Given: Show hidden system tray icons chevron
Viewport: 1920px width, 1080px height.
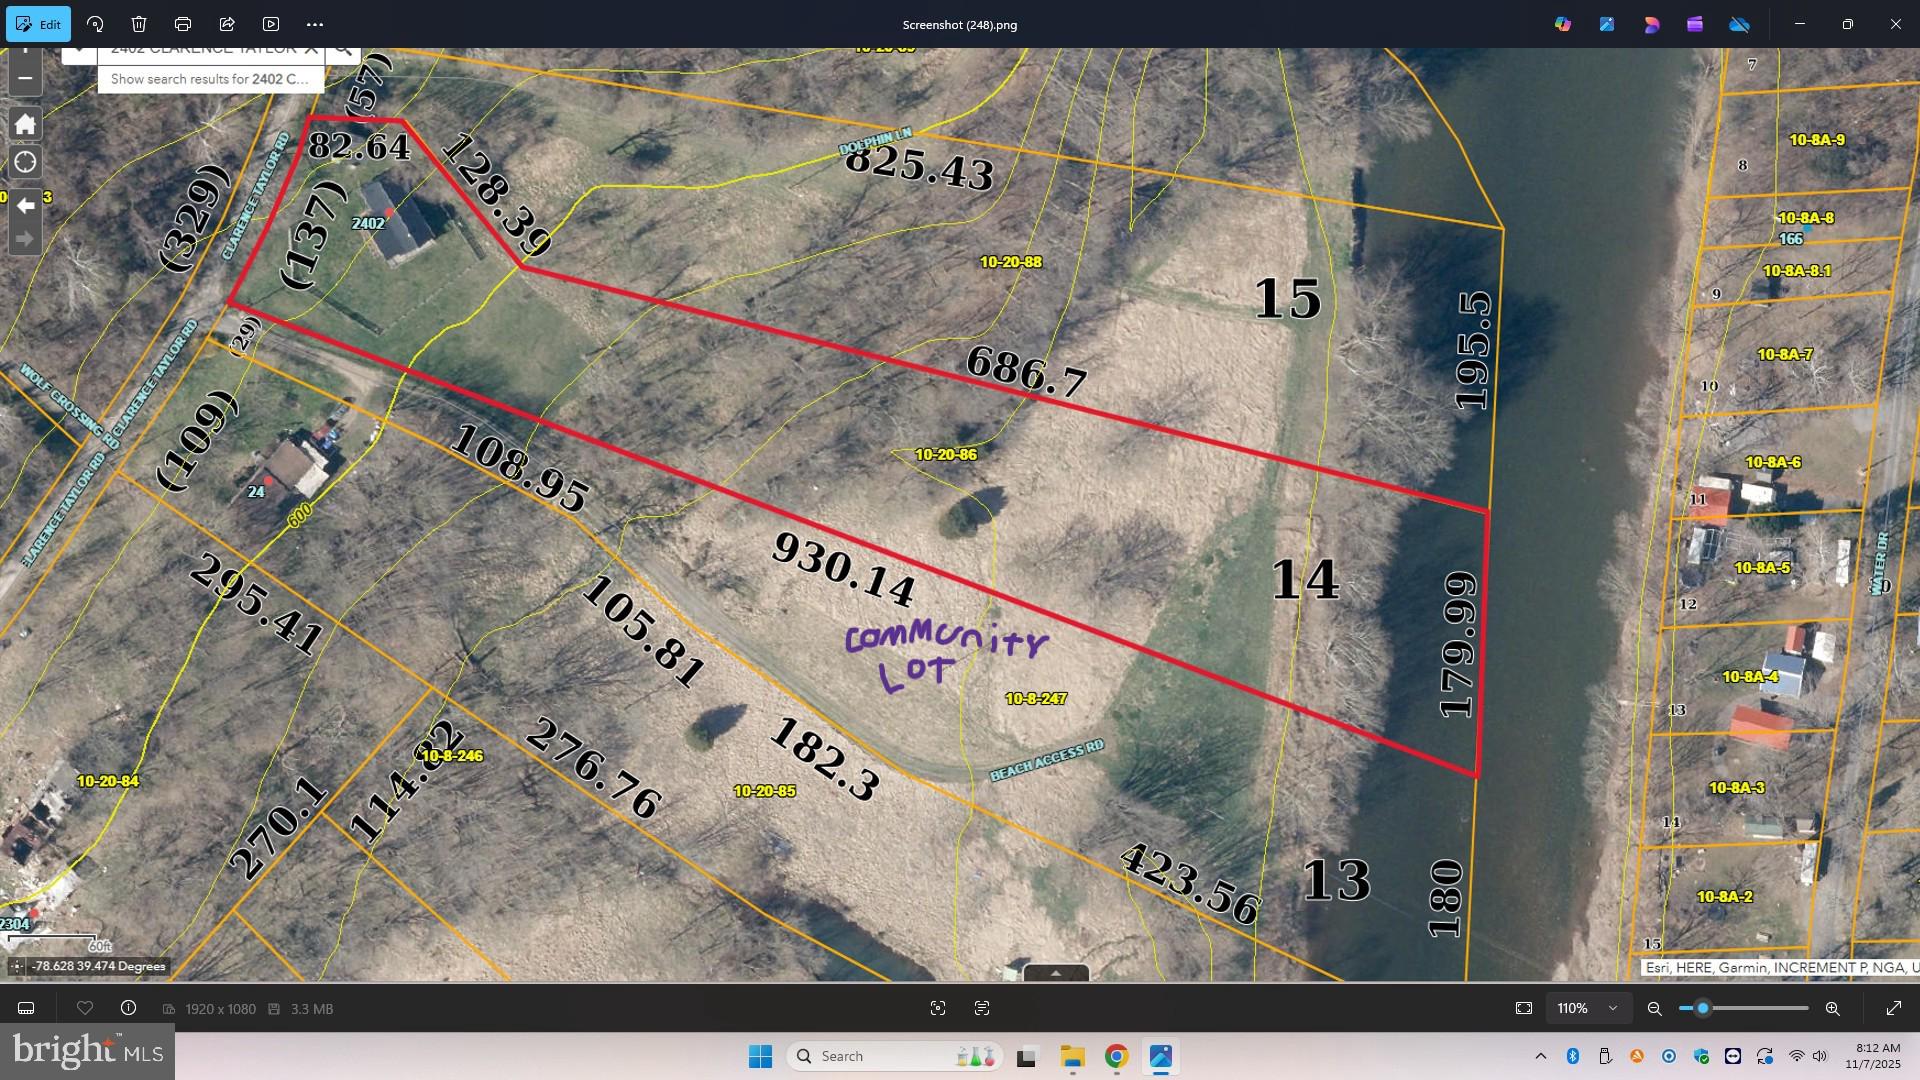Looking at the screenshot, I should [1541, 1056].
